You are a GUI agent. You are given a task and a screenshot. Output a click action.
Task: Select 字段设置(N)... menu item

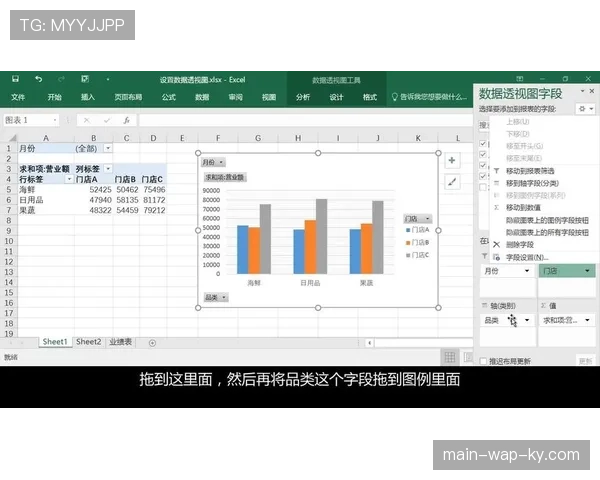[543, 257]
